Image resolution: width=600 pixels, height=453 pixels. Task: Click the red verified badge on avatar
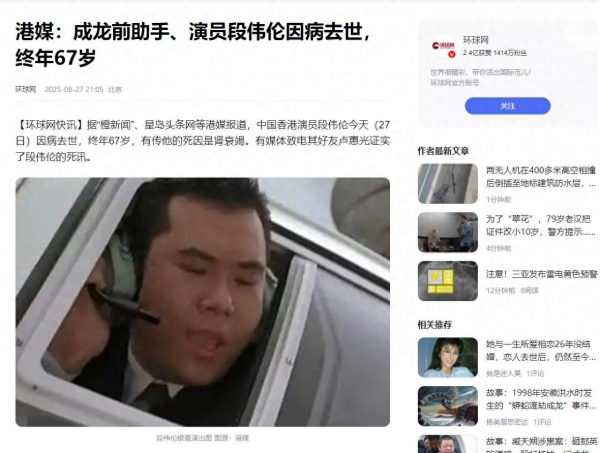point(452,54)
